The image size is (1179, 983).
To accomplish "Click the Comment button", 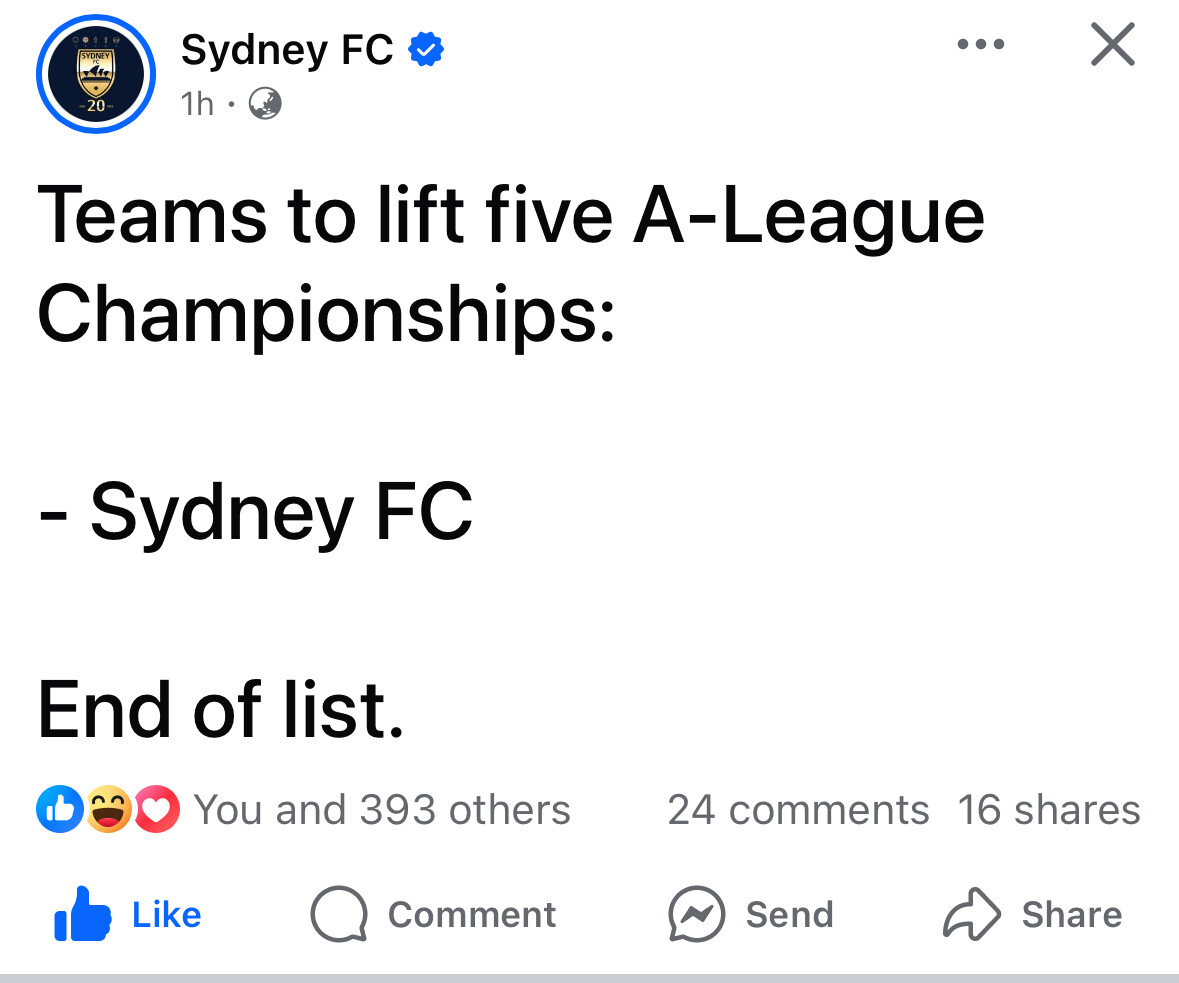I will pos(433,915).
